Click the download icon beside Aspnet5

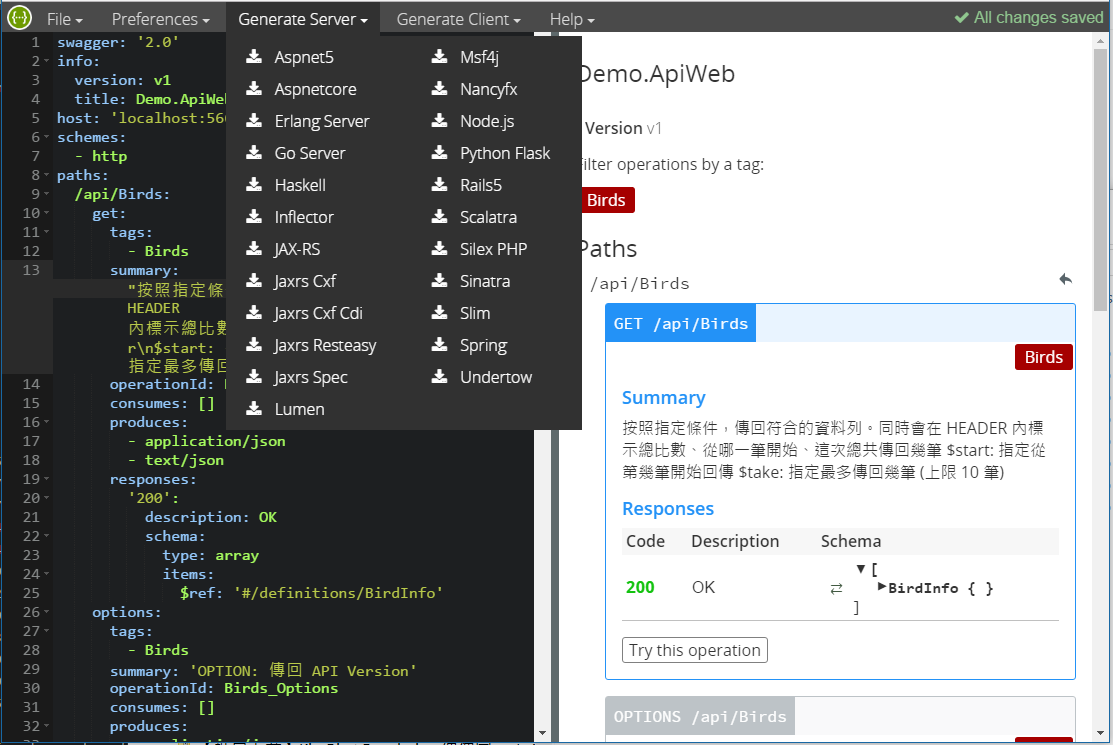(x=254, y=57)
